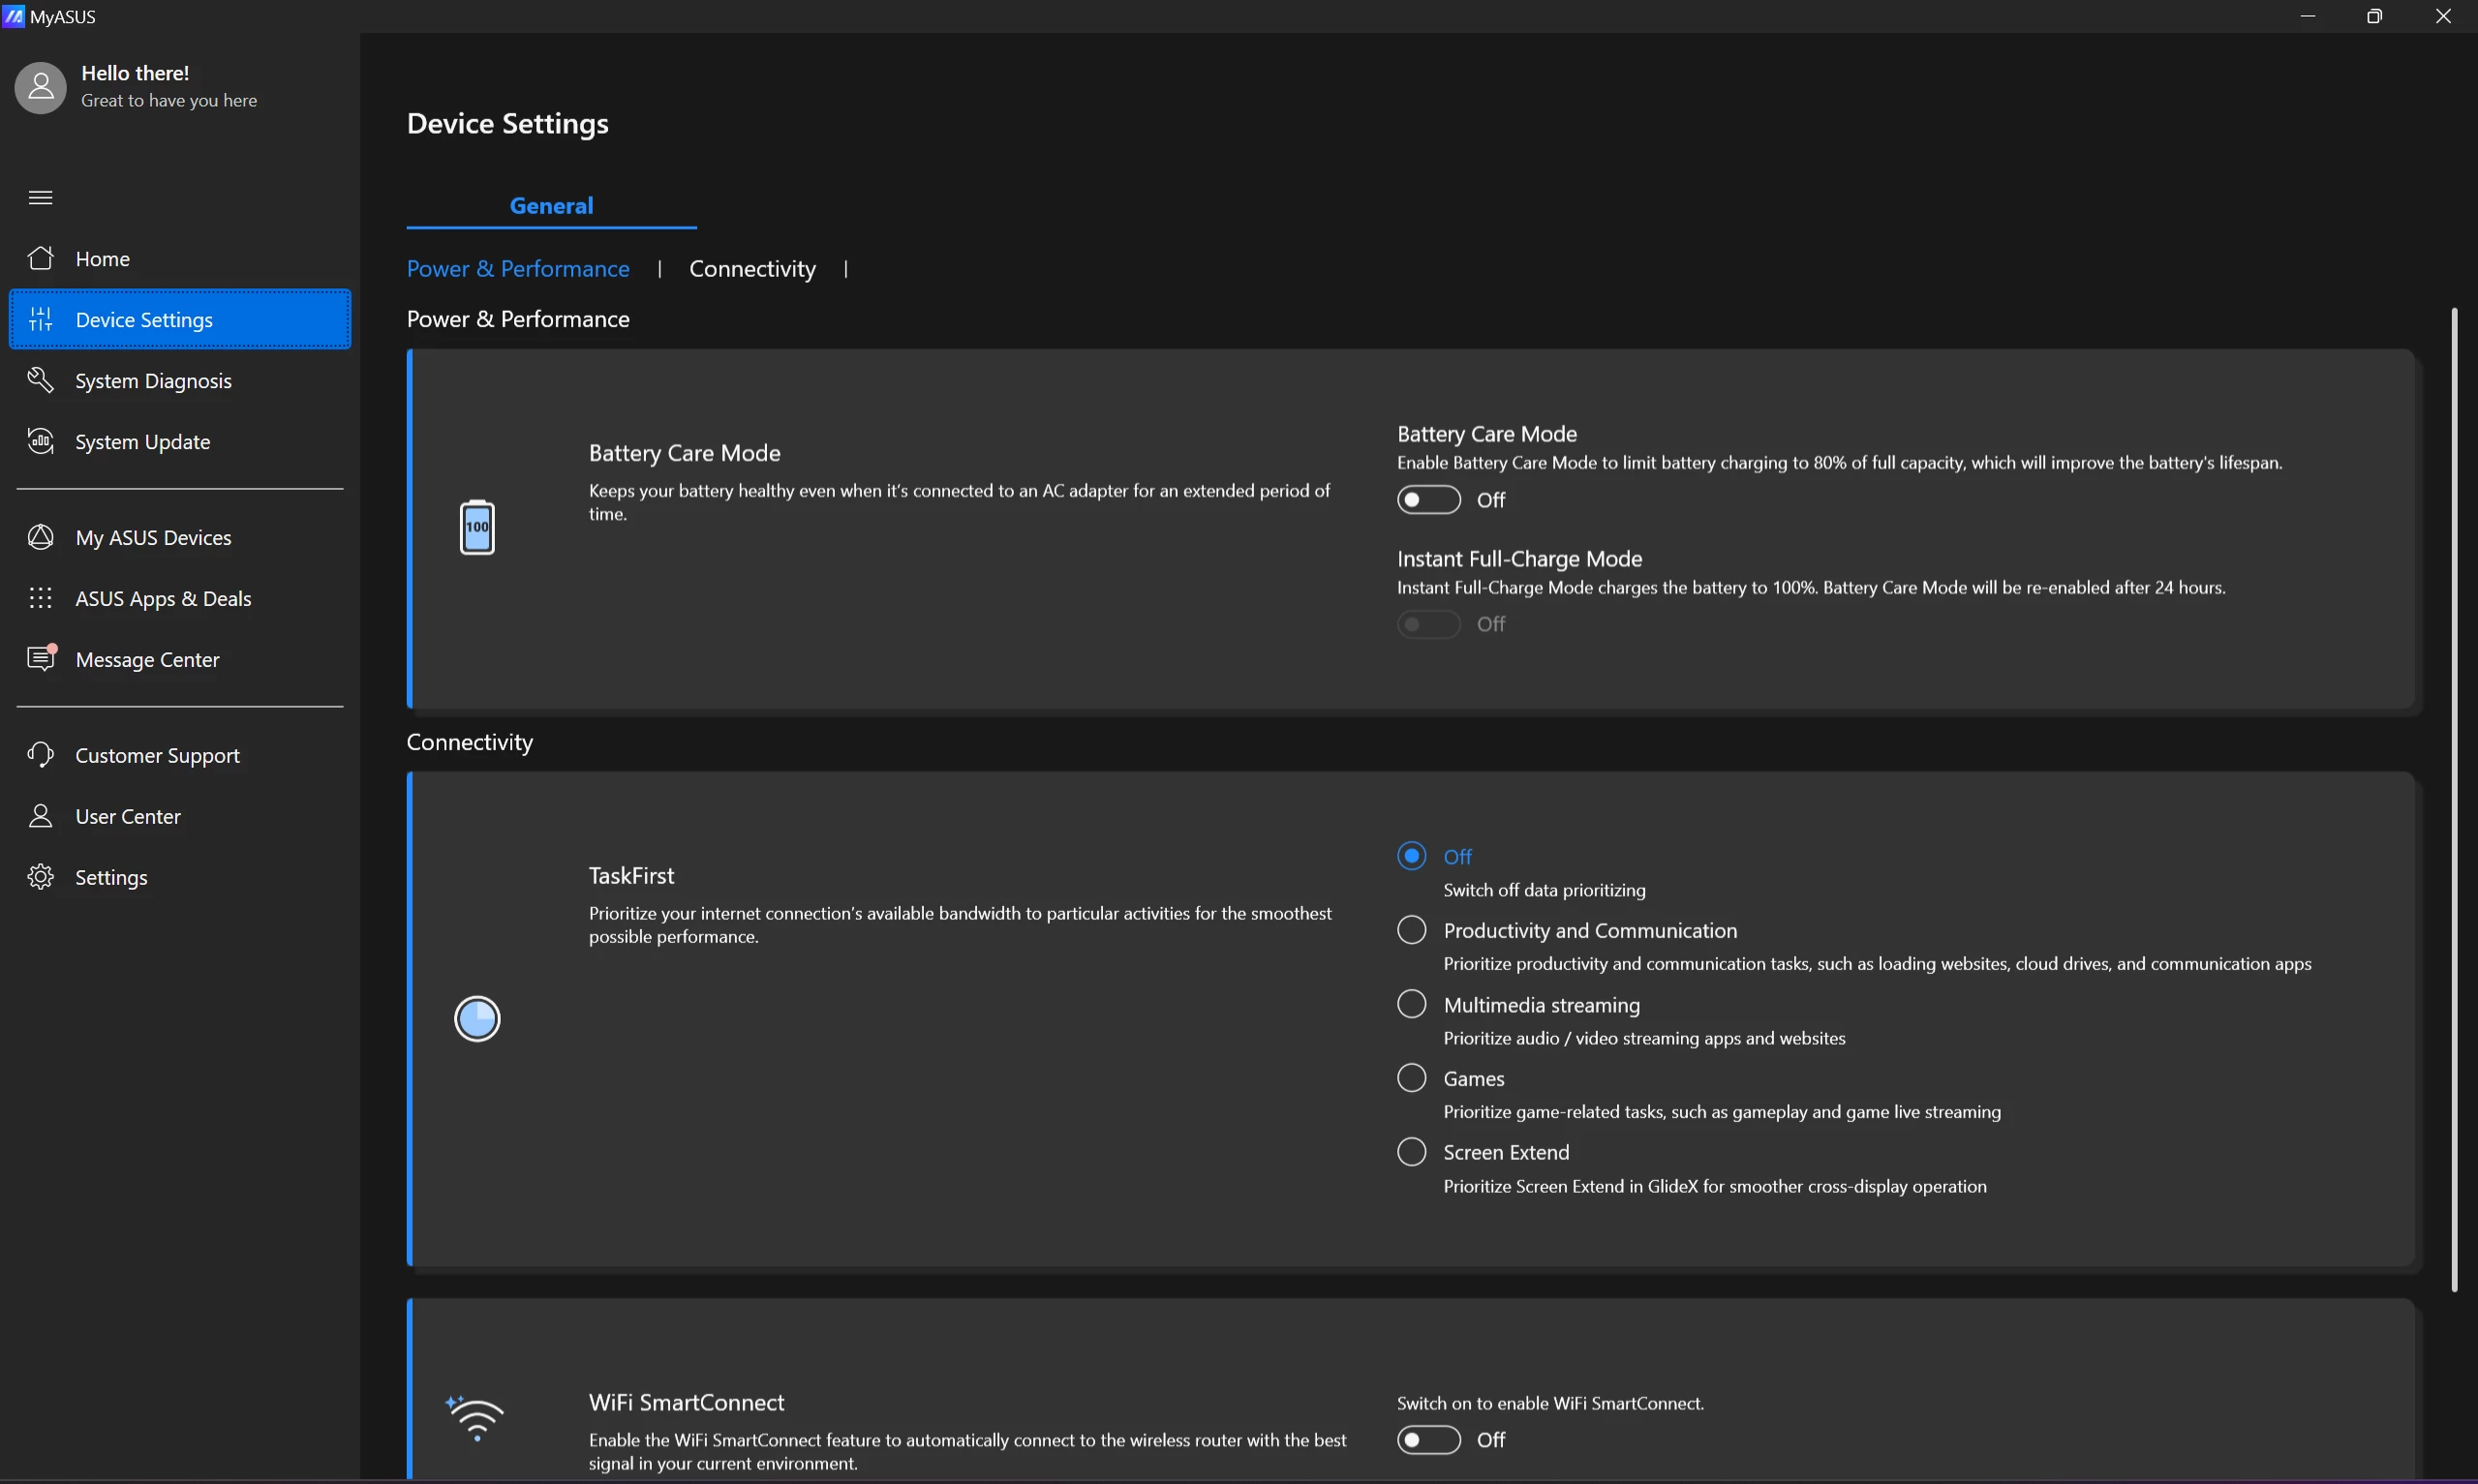Image resolution: width=2478 pixels, height=1484 pixels.
Task: Collapse the sidebar with hamburger menu icon
Action: tap(41, 198)
